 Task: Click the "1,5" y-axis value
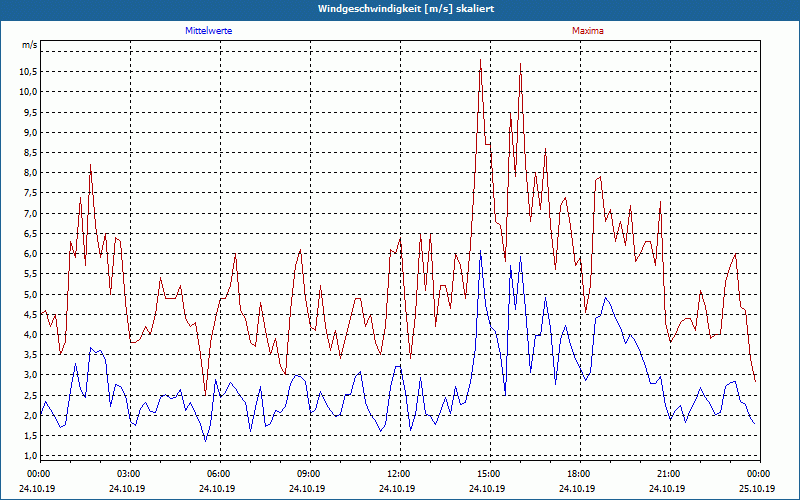[30, 436]
